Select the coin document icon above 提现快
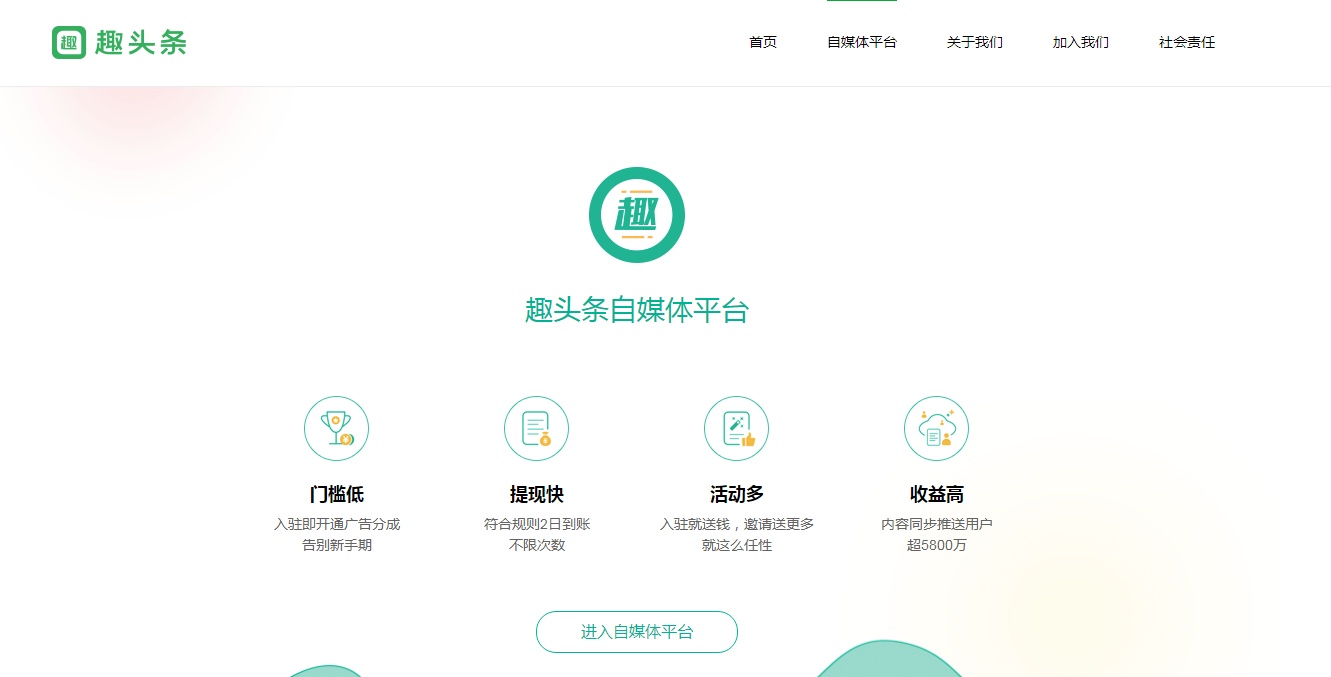The width and height of the screenshot is (1331, 677). click(536, 428)
